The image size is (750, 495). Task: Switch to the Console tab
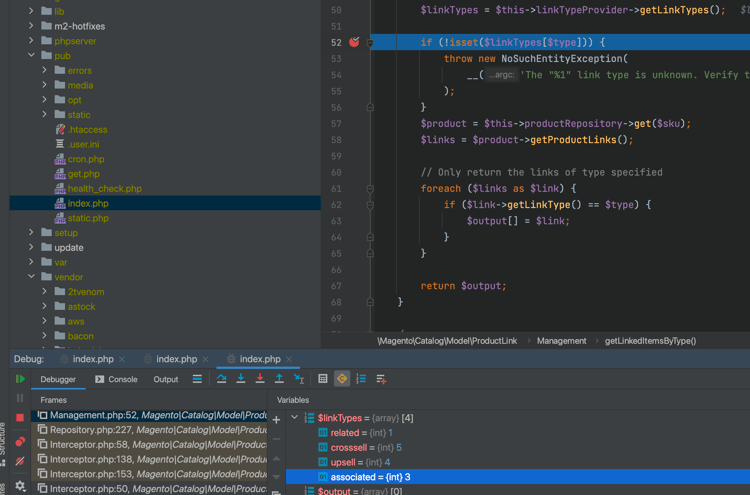116,380
